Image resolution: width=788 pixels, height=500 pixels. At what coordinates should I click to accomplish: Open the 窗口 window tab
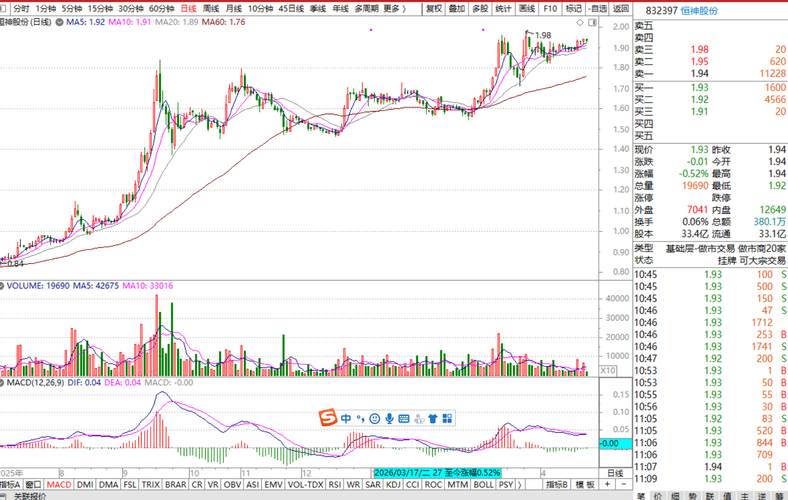click(33, 485)
